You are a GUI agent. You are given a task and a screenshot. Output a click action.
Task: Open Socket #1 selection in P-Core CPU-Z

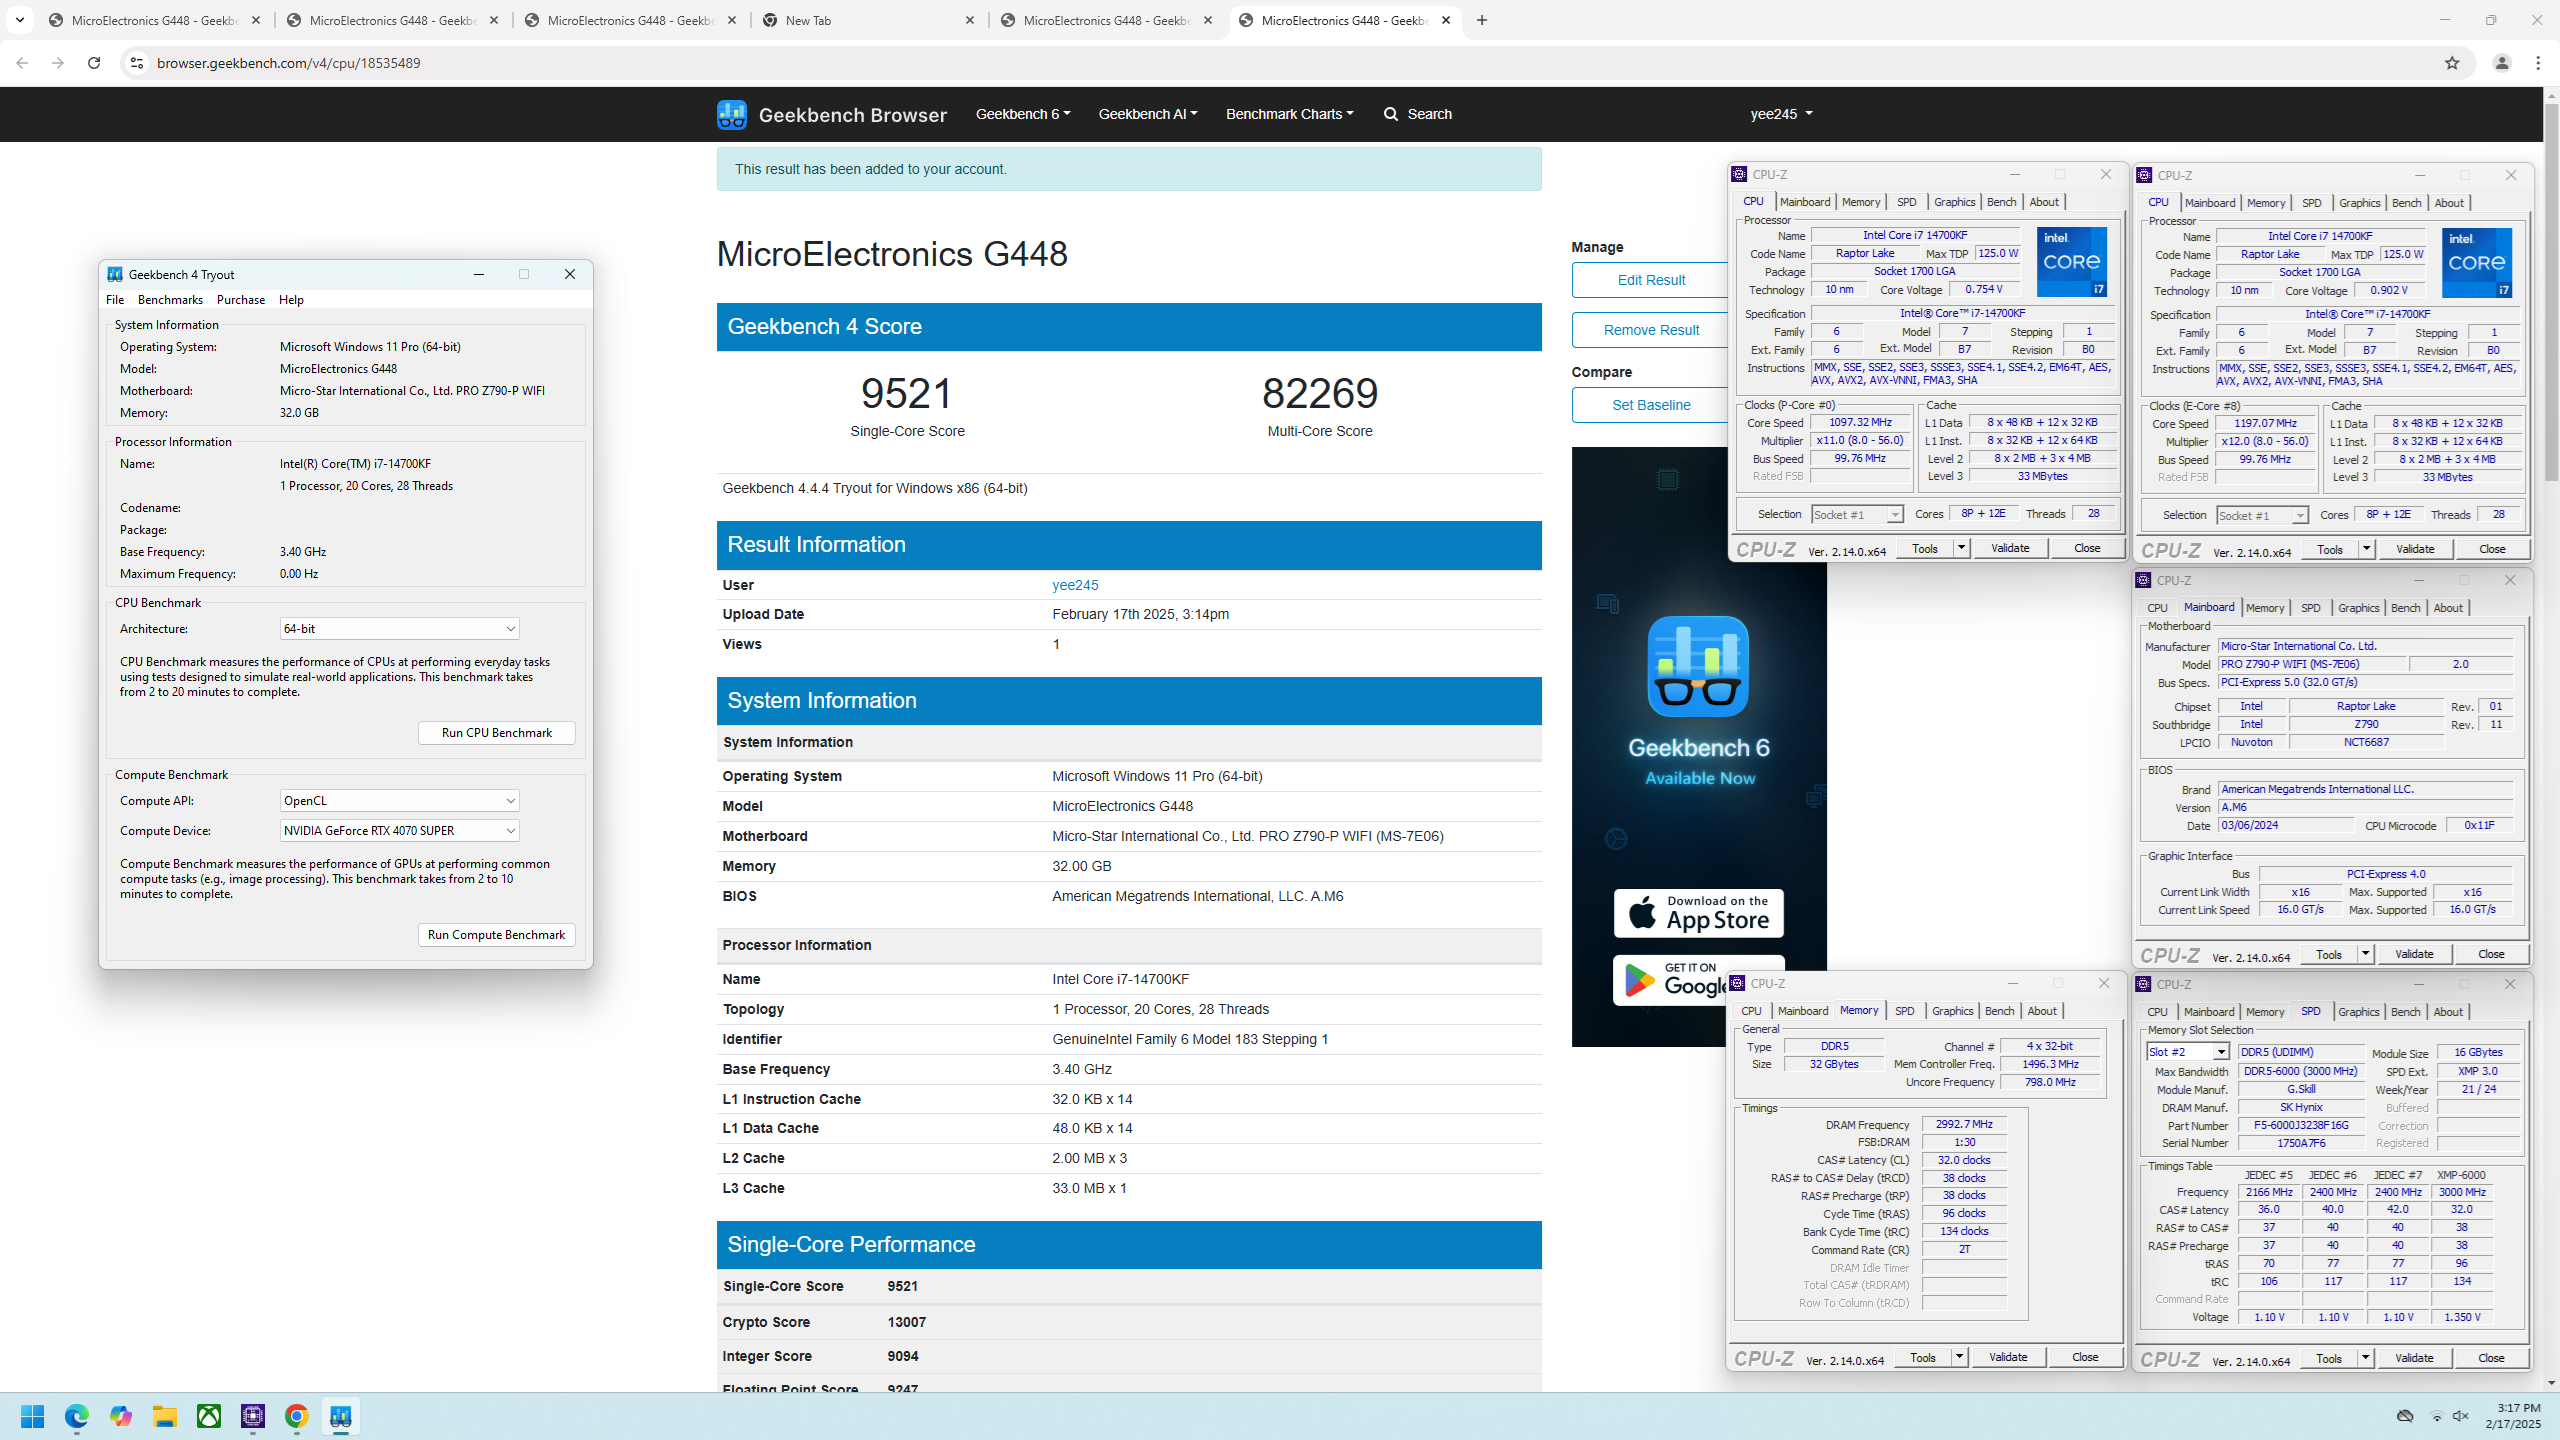[x=1857, y=515]
